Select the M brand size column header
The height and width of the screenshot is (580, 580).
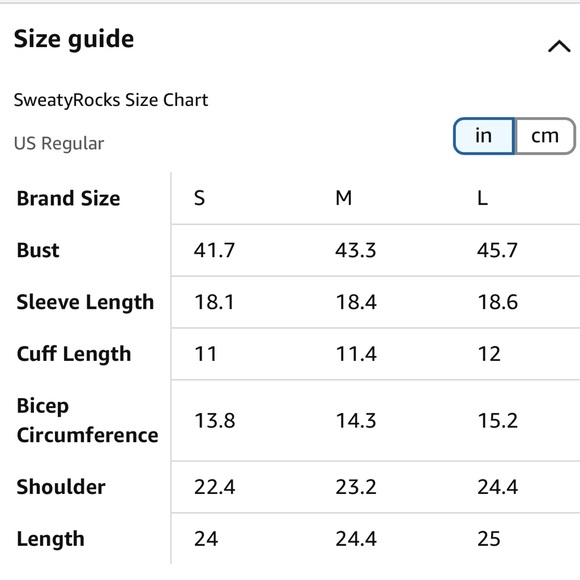(x=344, y=198)
